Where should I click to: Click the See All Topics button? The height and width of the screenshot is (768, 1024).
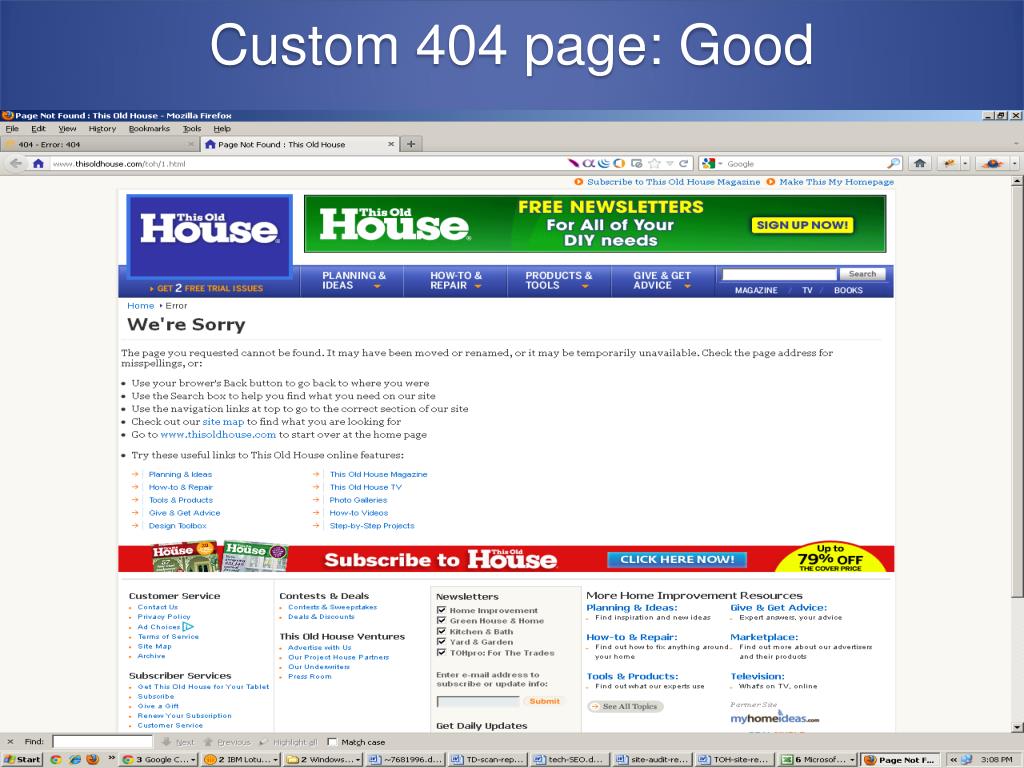point(625,707)
